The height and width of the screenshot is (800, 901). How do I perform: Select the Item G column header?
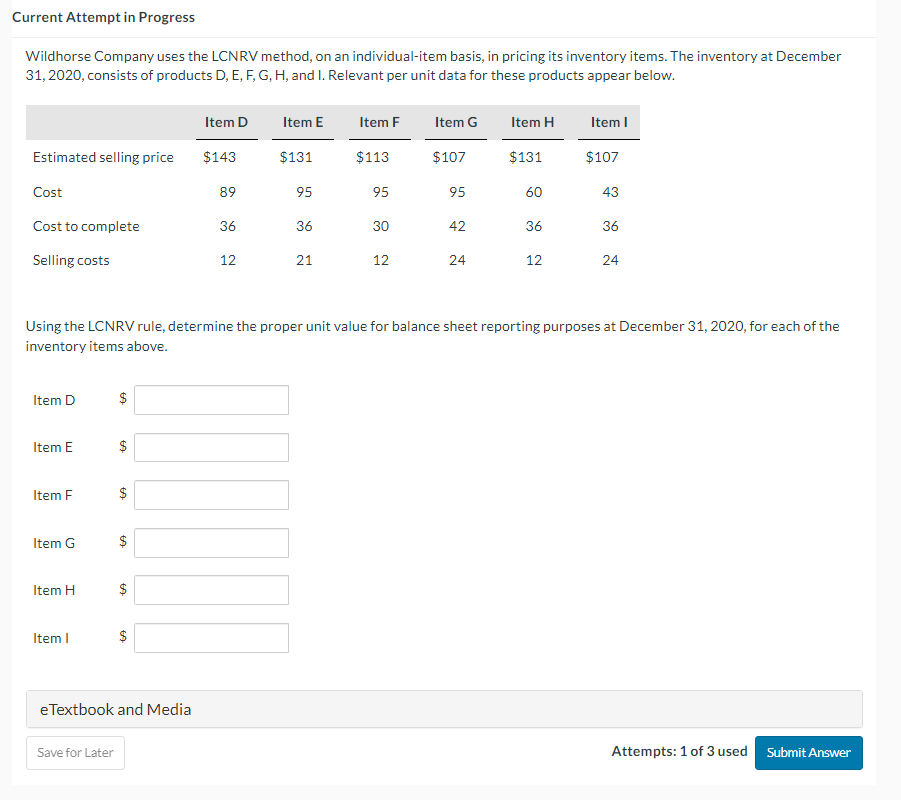pos(456,122)
